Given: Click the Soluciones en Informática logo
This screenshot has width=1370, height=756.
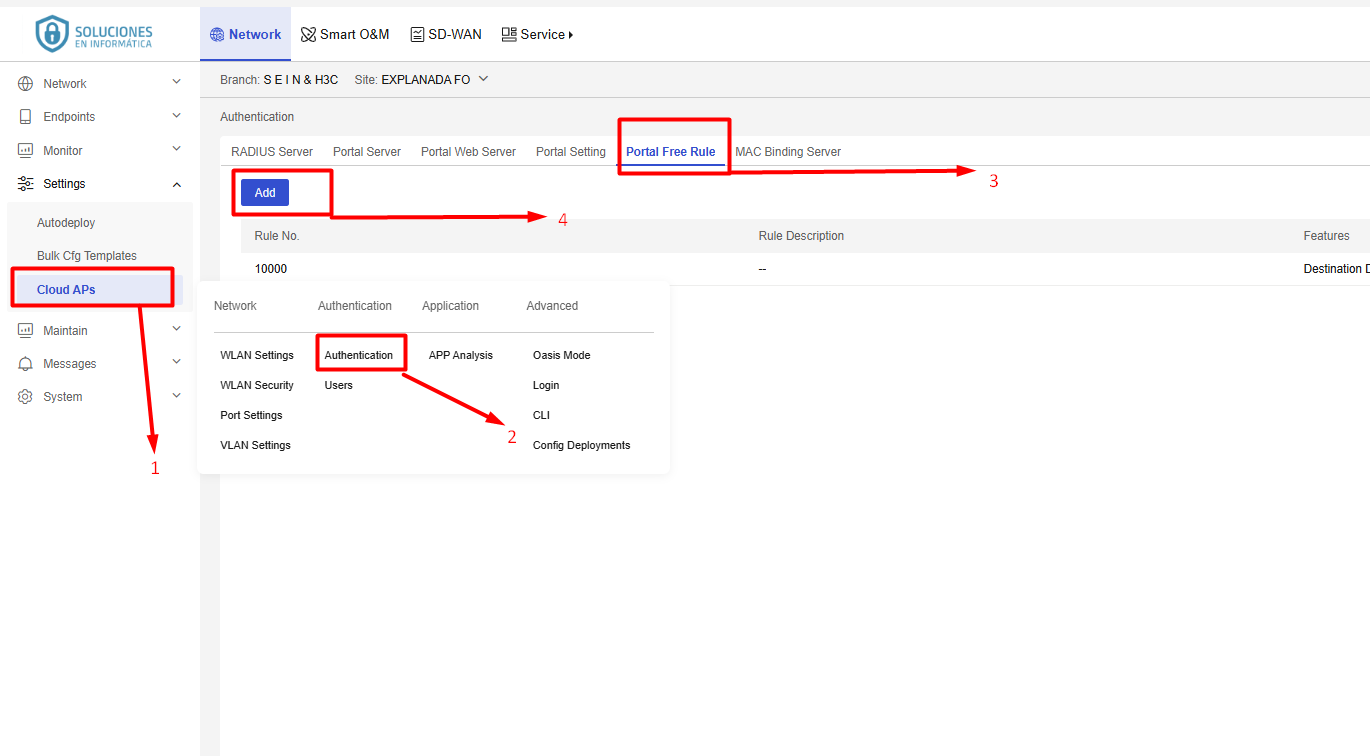Looking at the screenshot, I should [x=94, y=33].
